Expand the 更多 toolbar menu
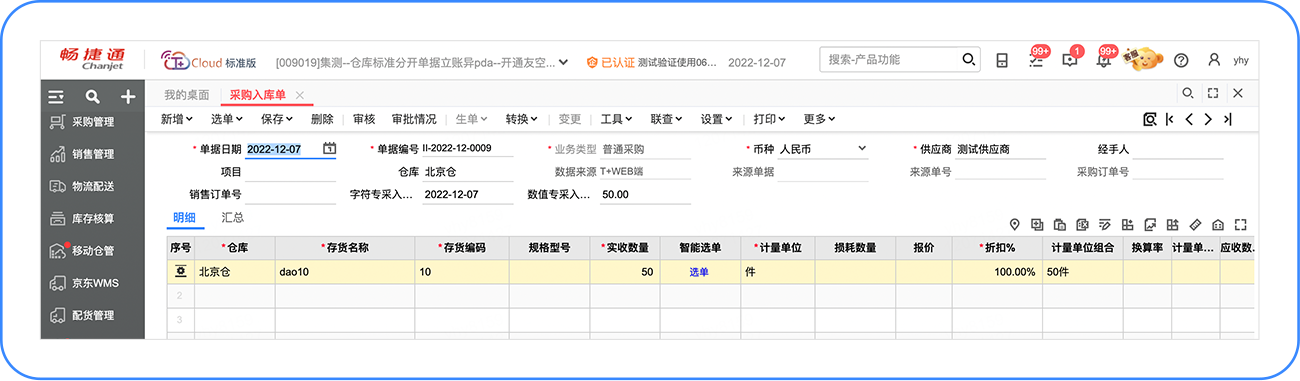This screenshot has height=381, width=1300. 819,119
